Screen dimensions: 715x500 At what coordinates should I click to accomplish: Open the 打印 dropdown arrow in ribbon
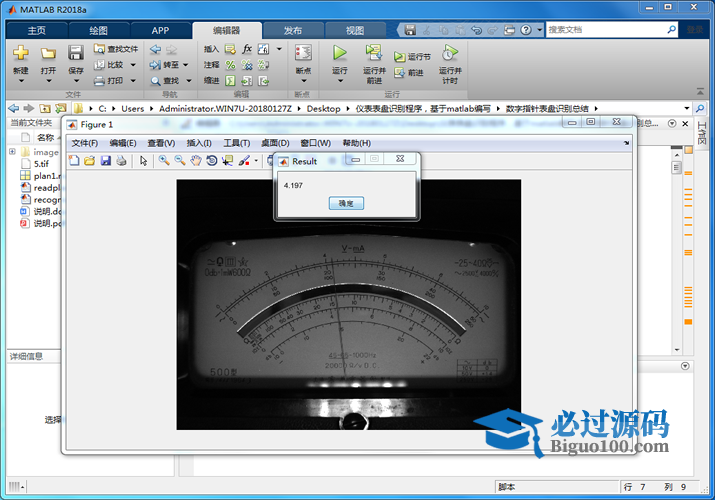point(133,81)
